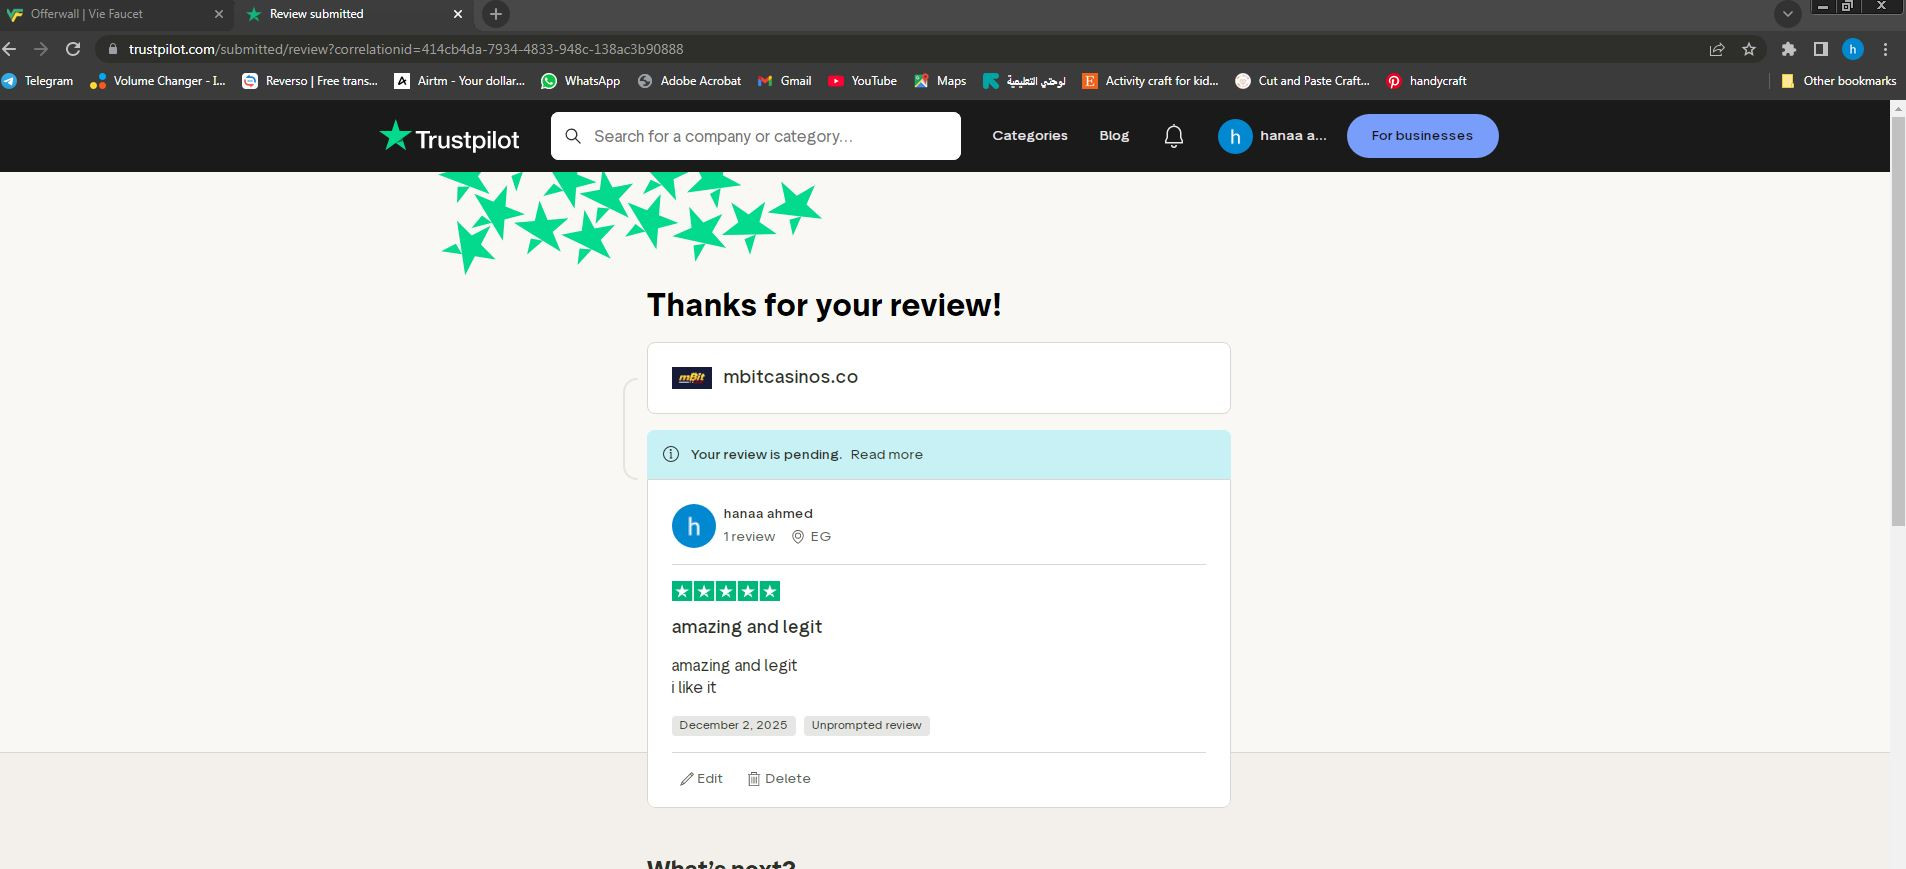The image size is (1906, 869).
Task: Select the Review submitted tab
Action: [x=350, y=14]
